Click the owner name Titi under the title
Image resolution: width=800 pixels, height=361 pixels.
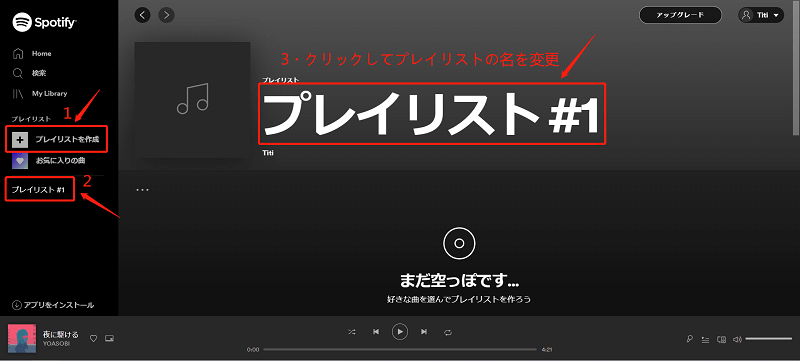point(268,152)
